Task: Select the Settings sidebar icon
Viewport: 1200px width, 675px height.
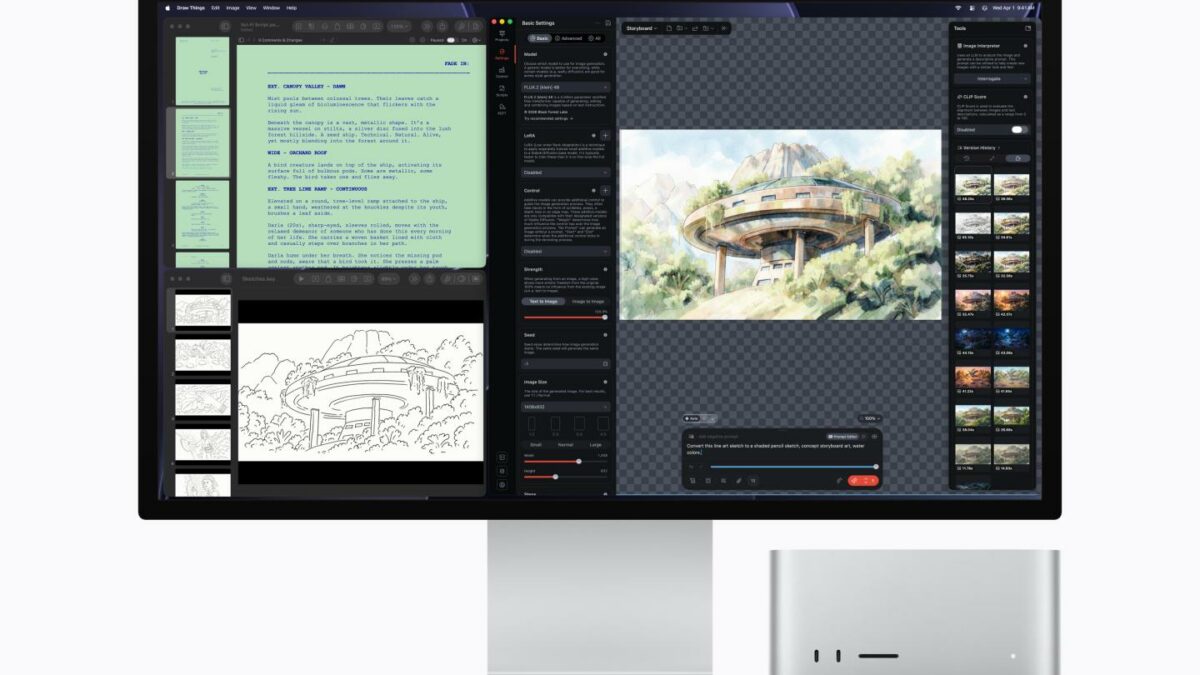Action: (501, 54)
